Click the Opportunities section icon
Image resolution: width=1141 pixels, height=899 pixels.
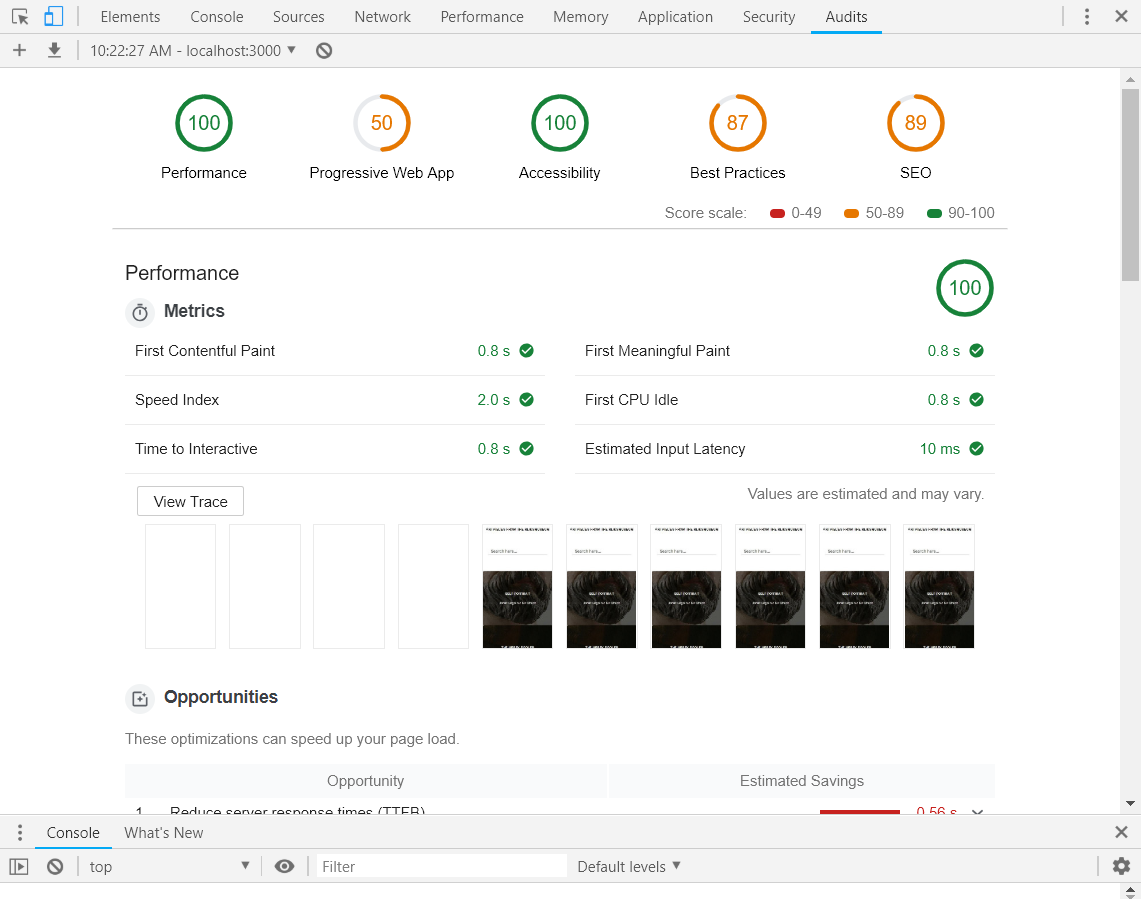pyautogui.click(x=140, y=699)
